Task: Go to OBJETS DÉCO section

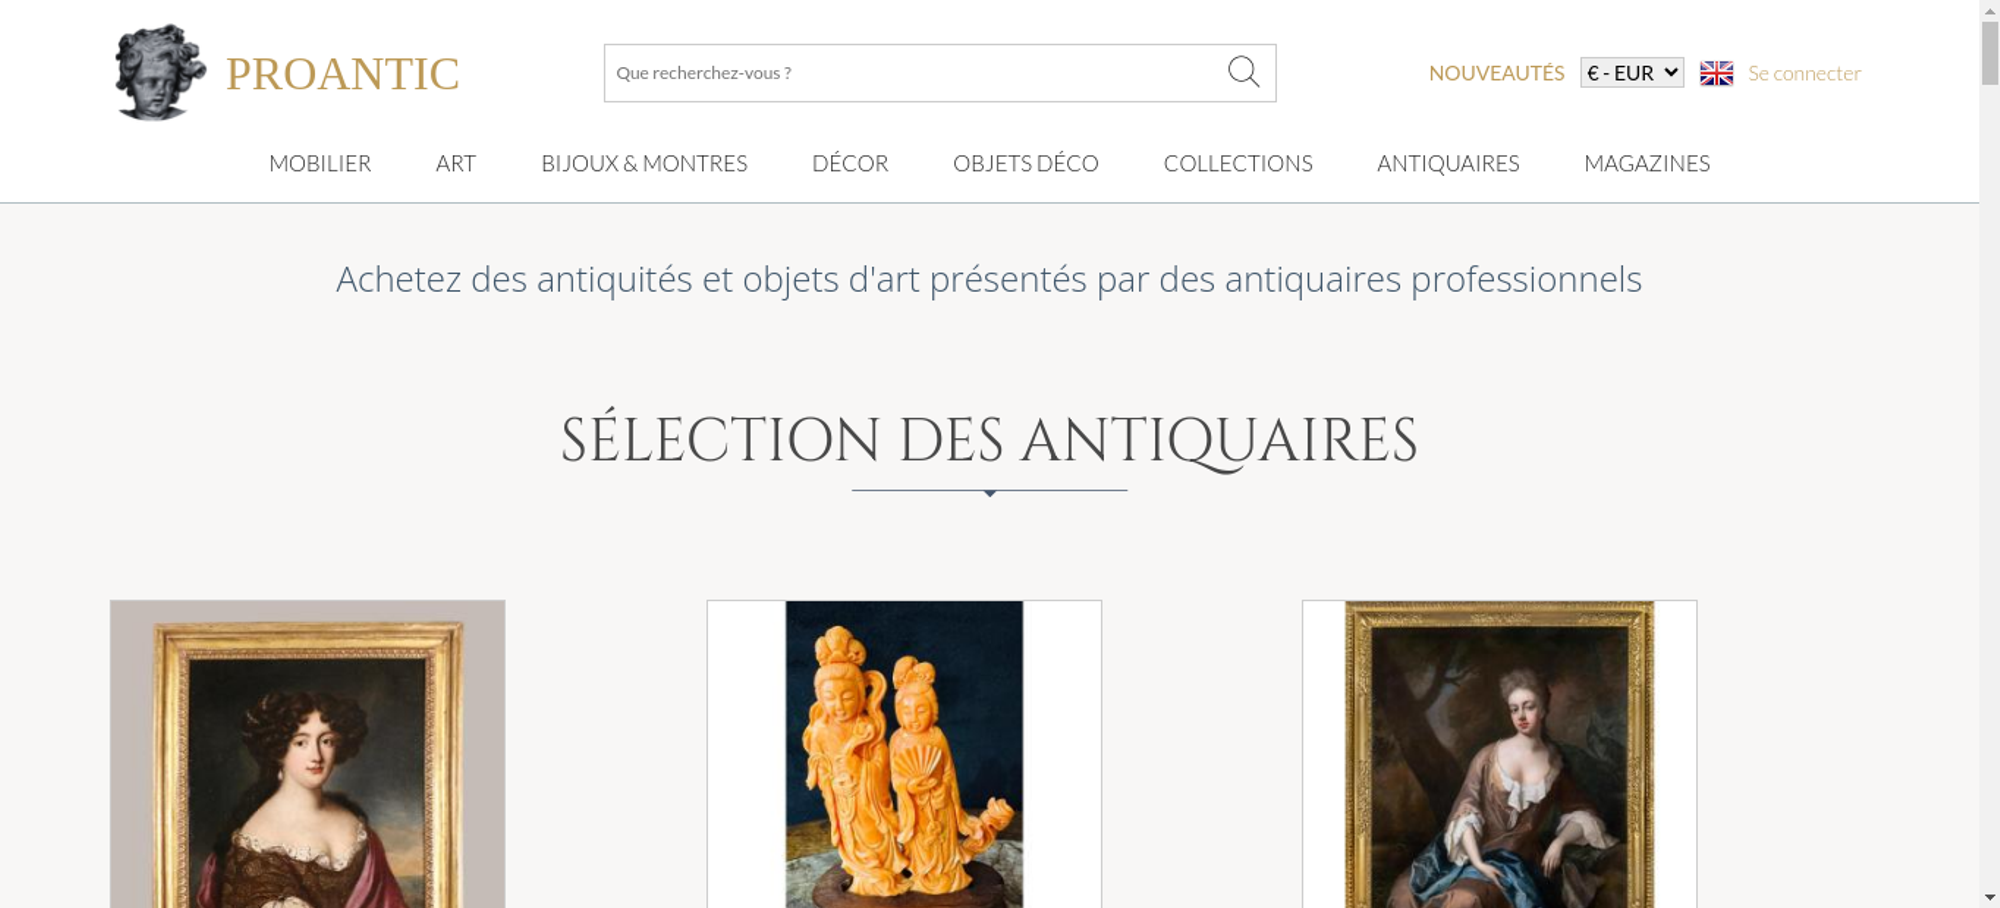Action: point(1026,163)
